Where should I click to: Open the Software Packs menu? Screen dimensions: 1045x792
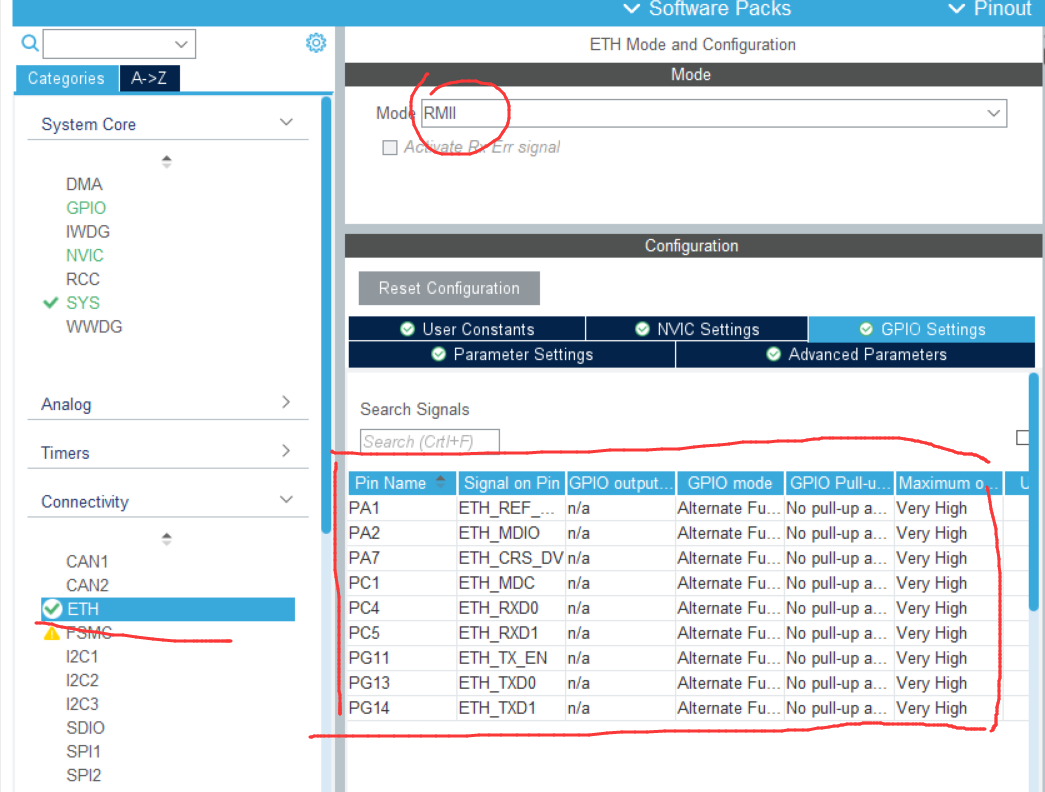pyautogui.click(x=707, y=9)
